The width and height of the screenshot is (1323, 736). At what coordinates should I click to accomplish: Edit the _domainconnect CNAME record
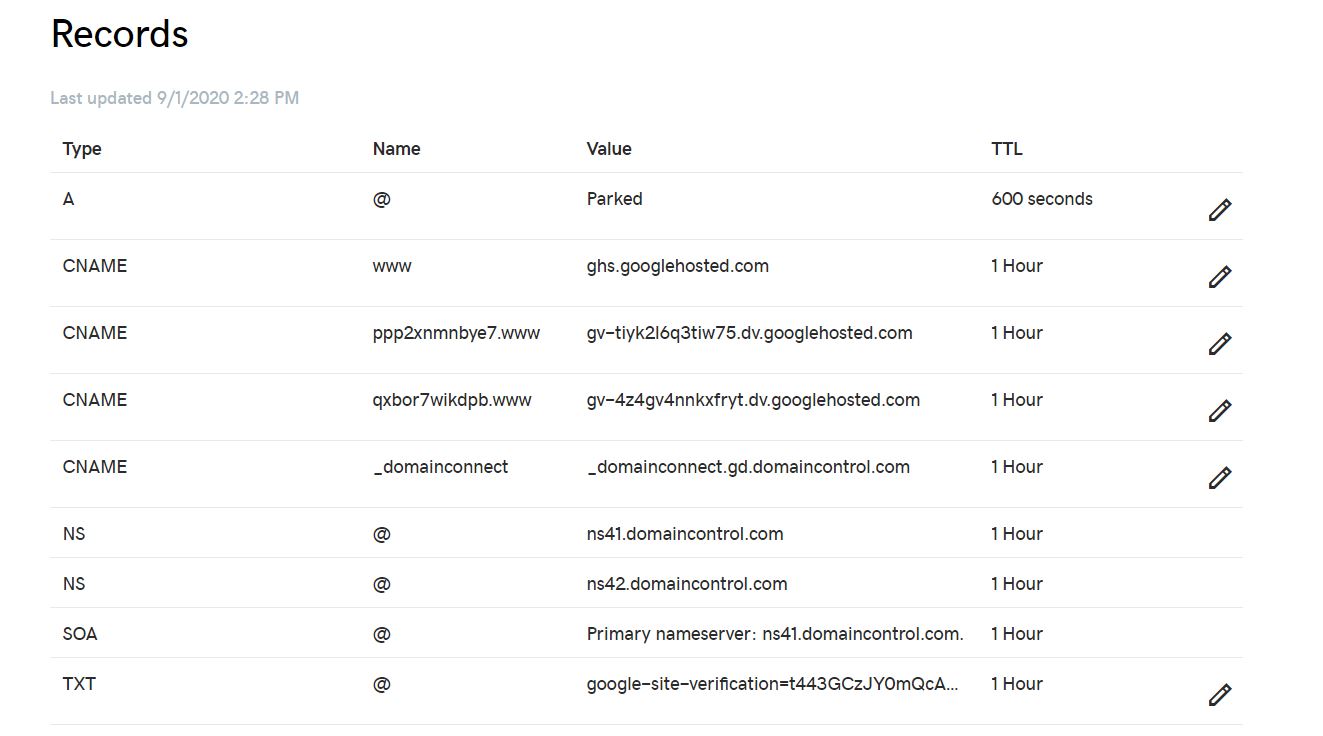click(1219, 478)
